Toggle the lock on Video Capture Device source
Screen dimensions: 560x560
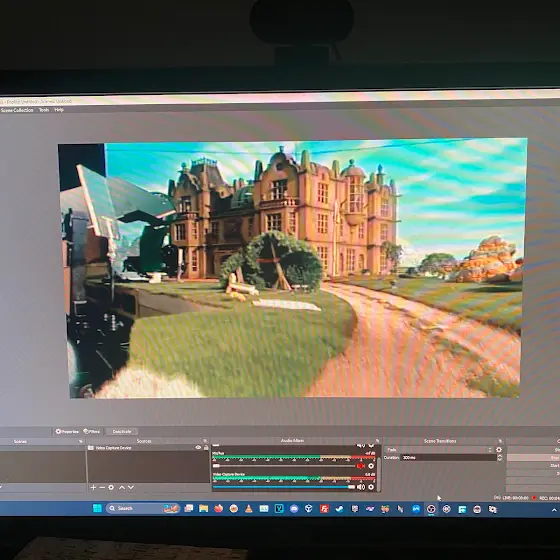click(206, 448)
